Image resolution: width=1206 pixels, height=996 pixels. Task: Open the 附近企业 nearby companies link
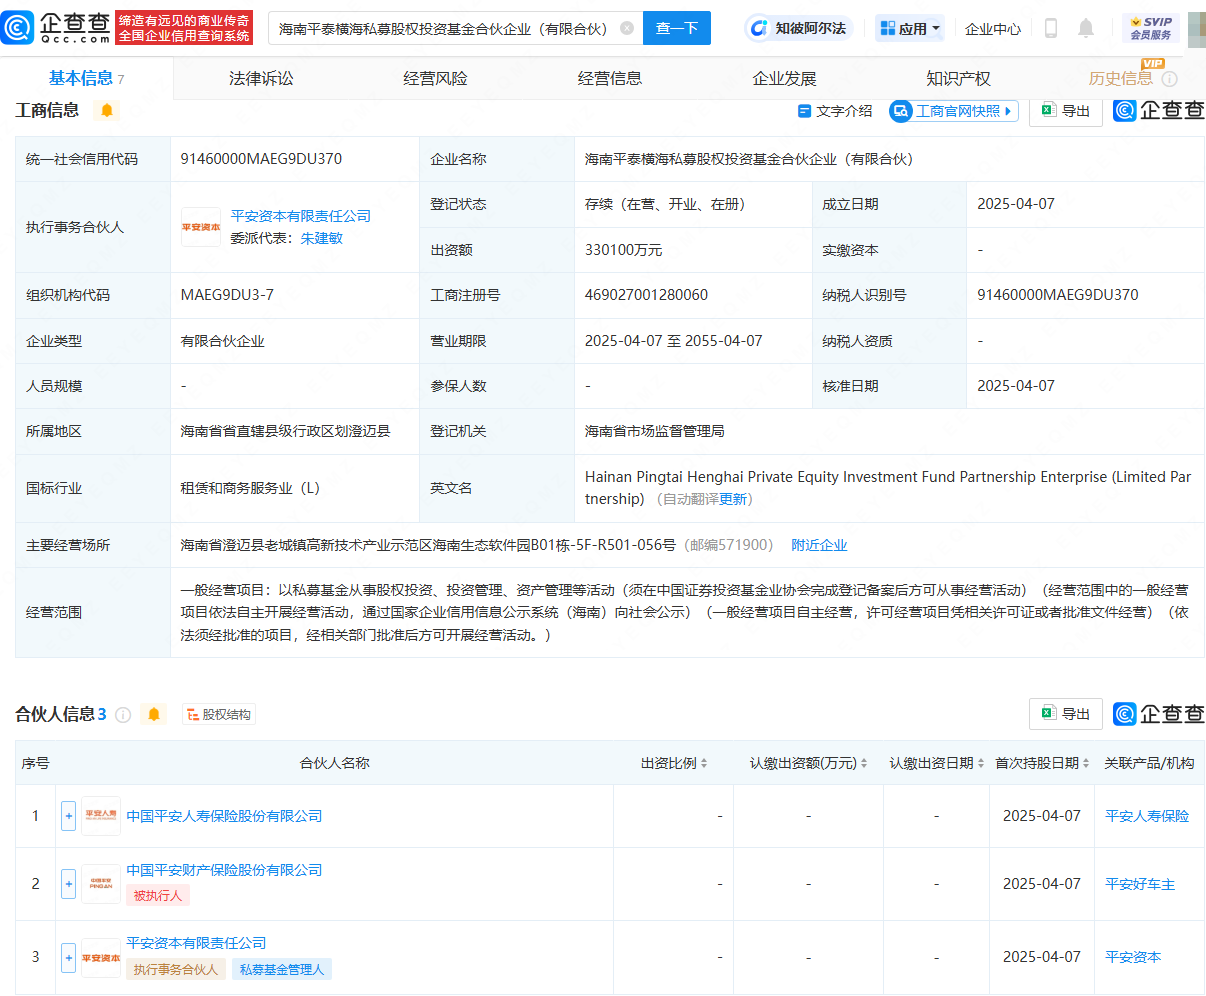pos(819,544)
